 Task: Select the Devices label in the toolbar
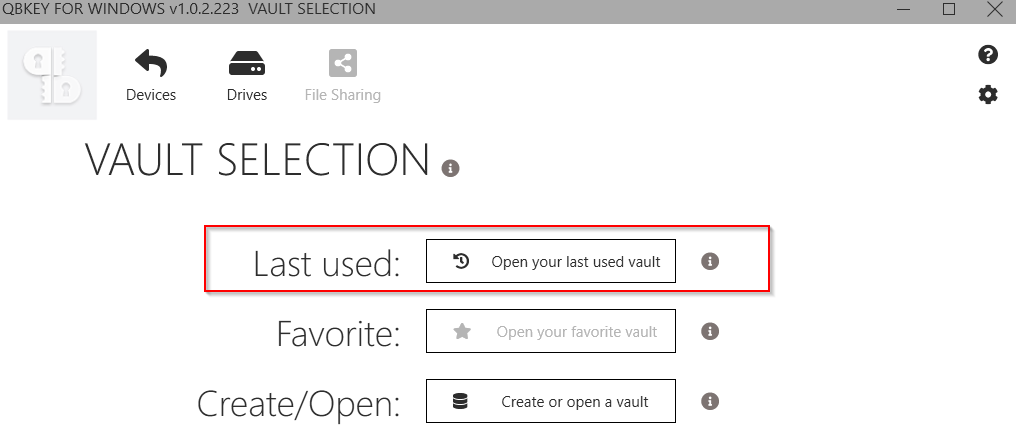pyautogui.click(x=151, y=95)
